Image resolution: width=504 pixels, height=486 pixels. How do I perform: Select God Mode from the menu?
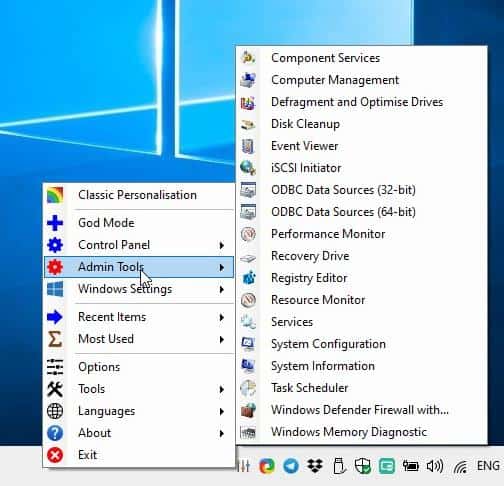click(x=139, y=223)
